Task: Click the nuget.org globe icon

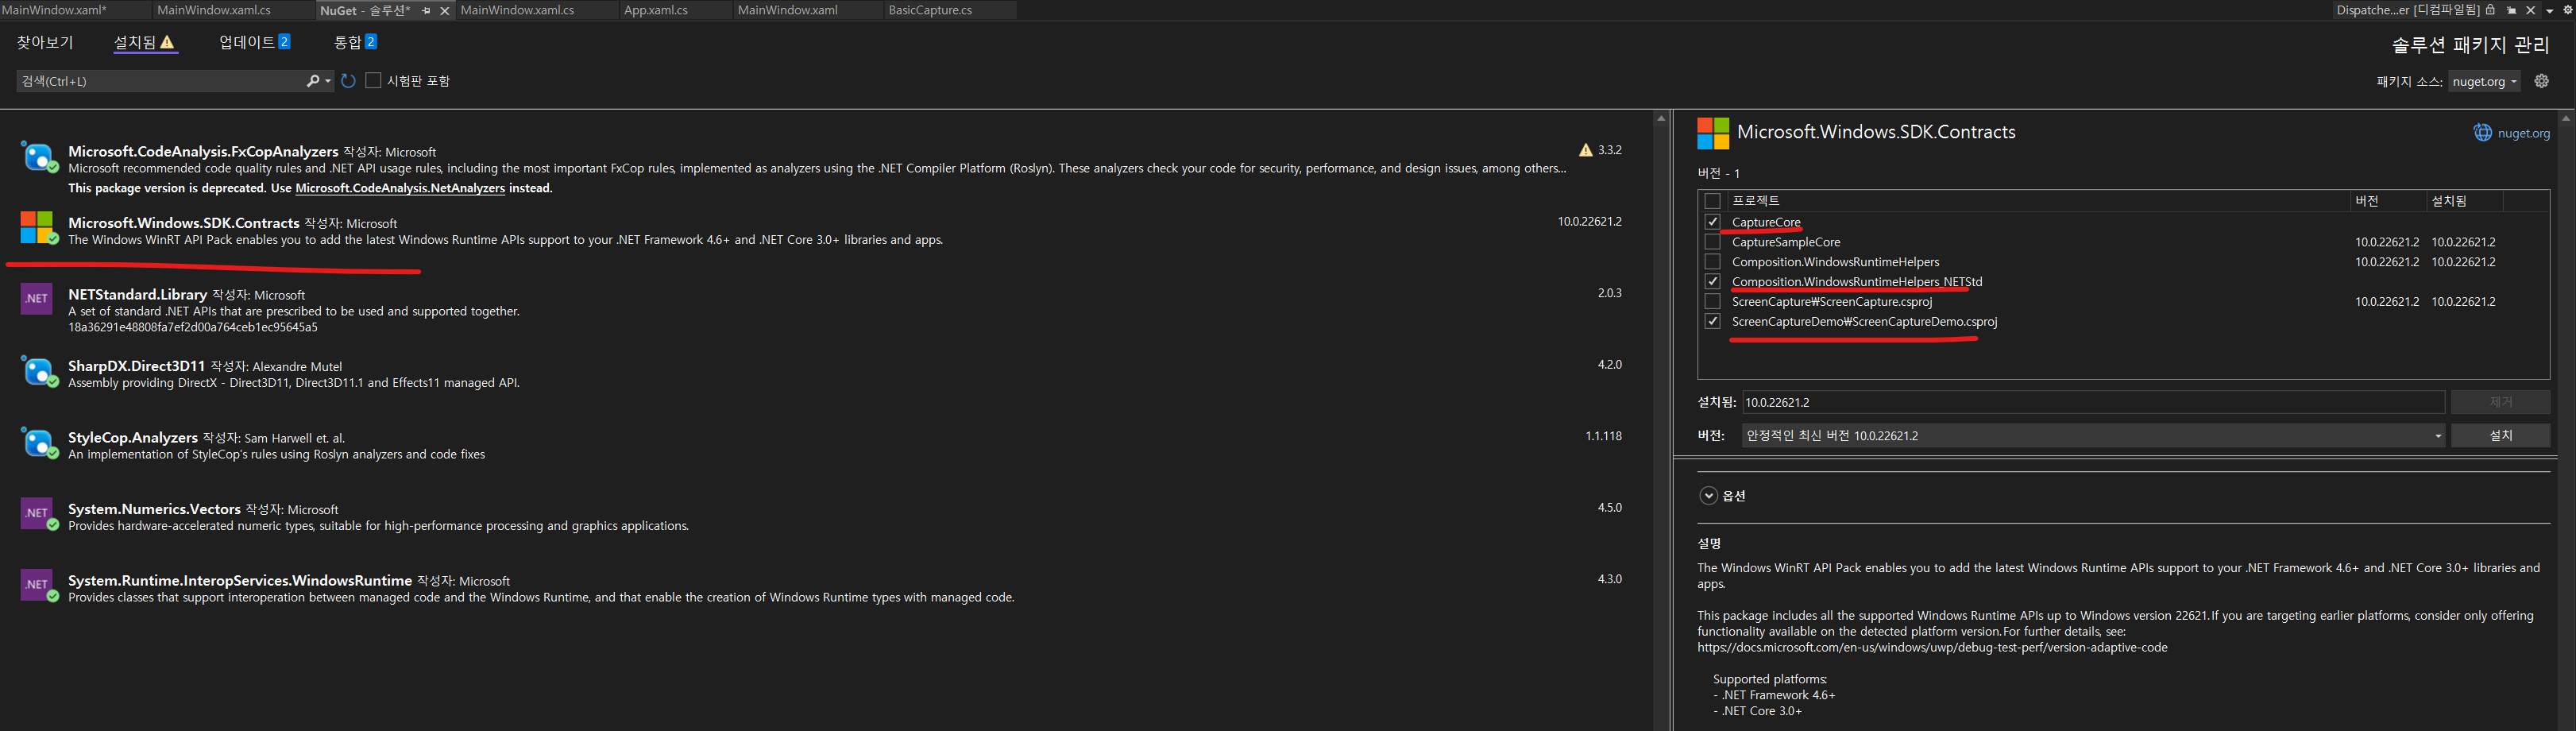Action: tap(2483, 133)
